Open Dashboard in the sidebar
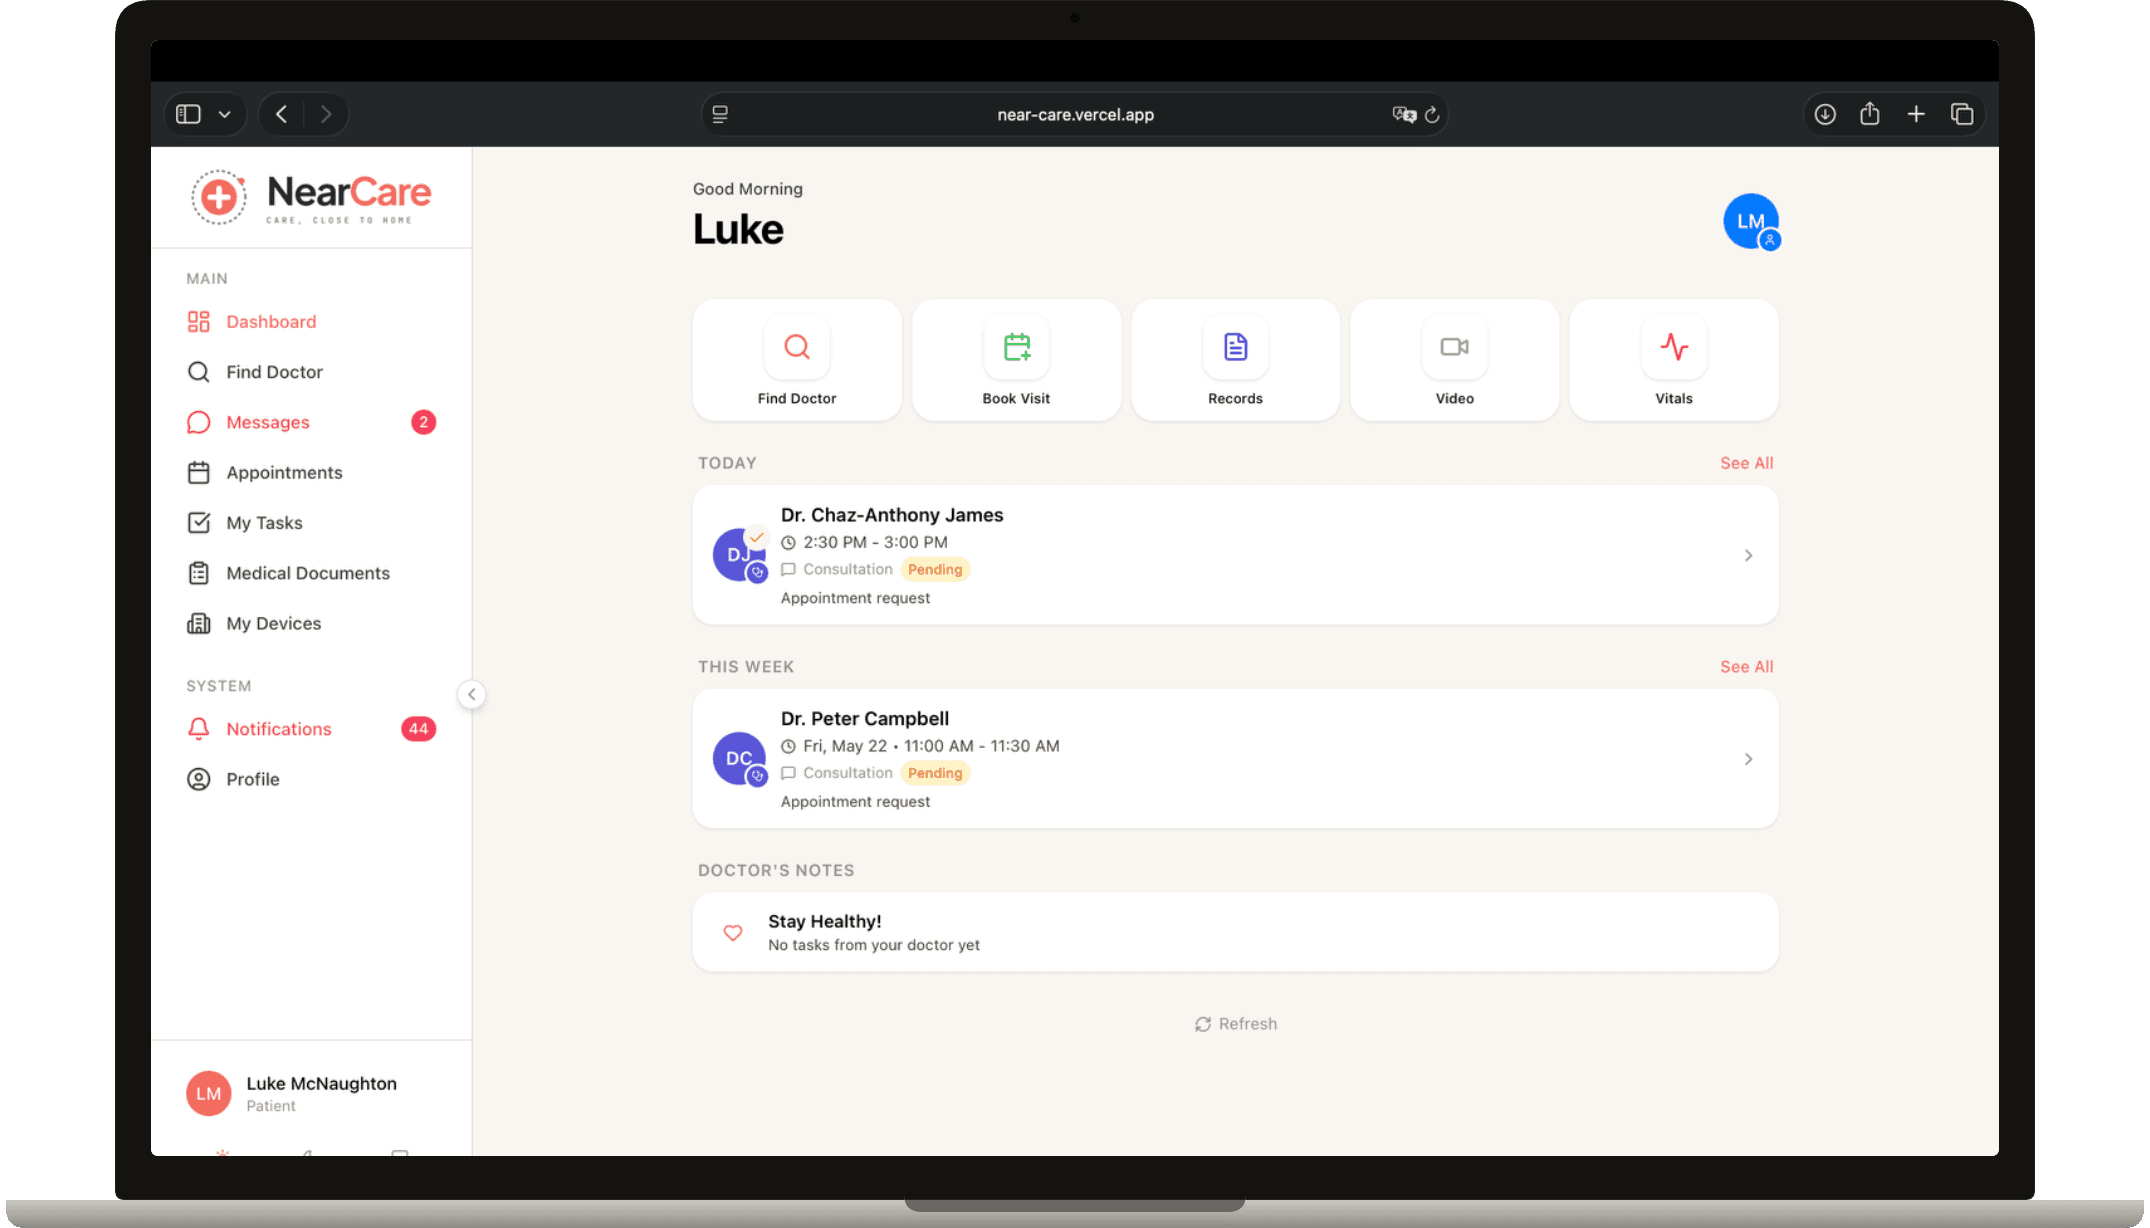 tap(311, 321)
